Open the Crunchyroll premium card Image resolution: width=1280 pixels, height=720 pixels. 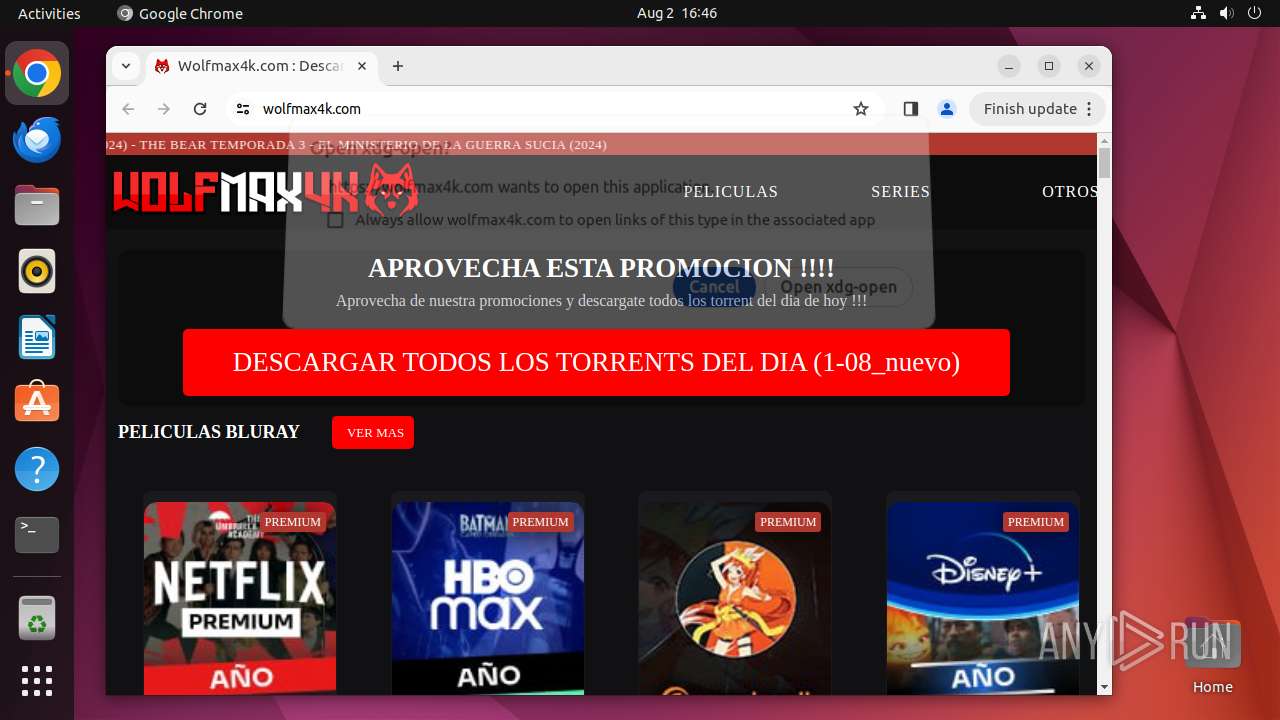pyautogui.click(x=735, y=598)
